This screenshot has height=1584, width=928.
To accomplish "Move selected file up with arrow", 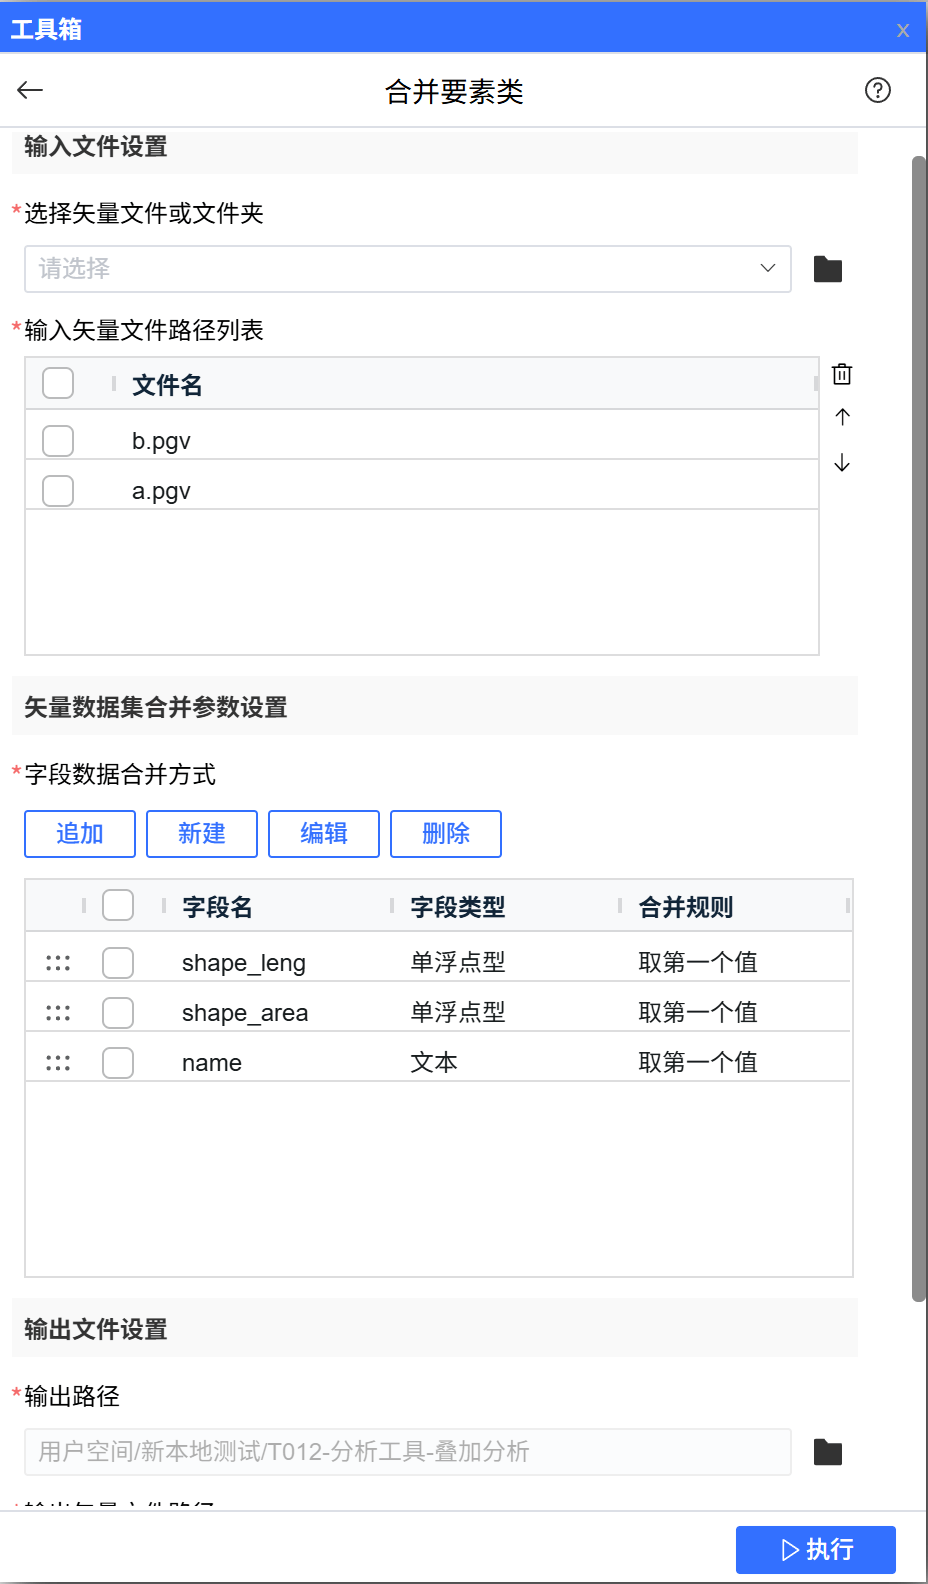I will pos(842,417).
